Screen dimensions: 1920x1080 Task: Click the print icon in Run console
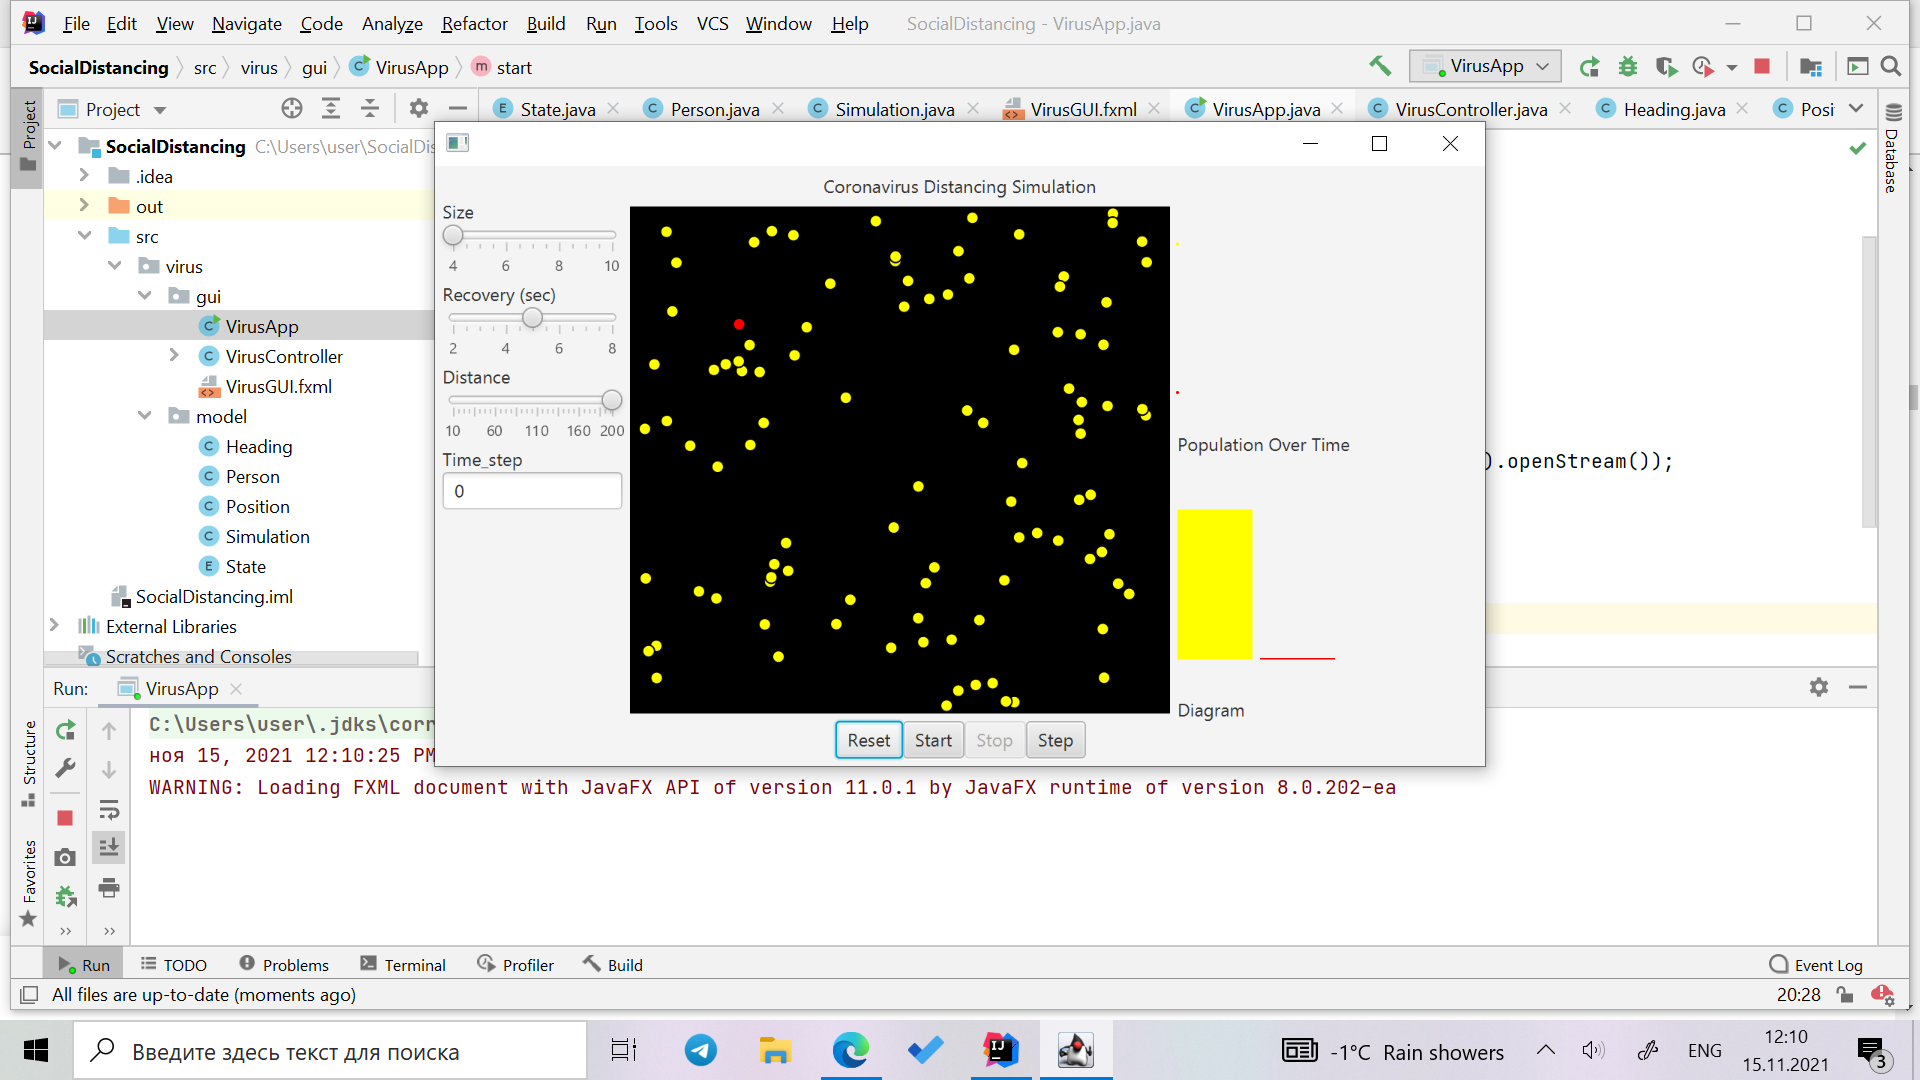109,887
